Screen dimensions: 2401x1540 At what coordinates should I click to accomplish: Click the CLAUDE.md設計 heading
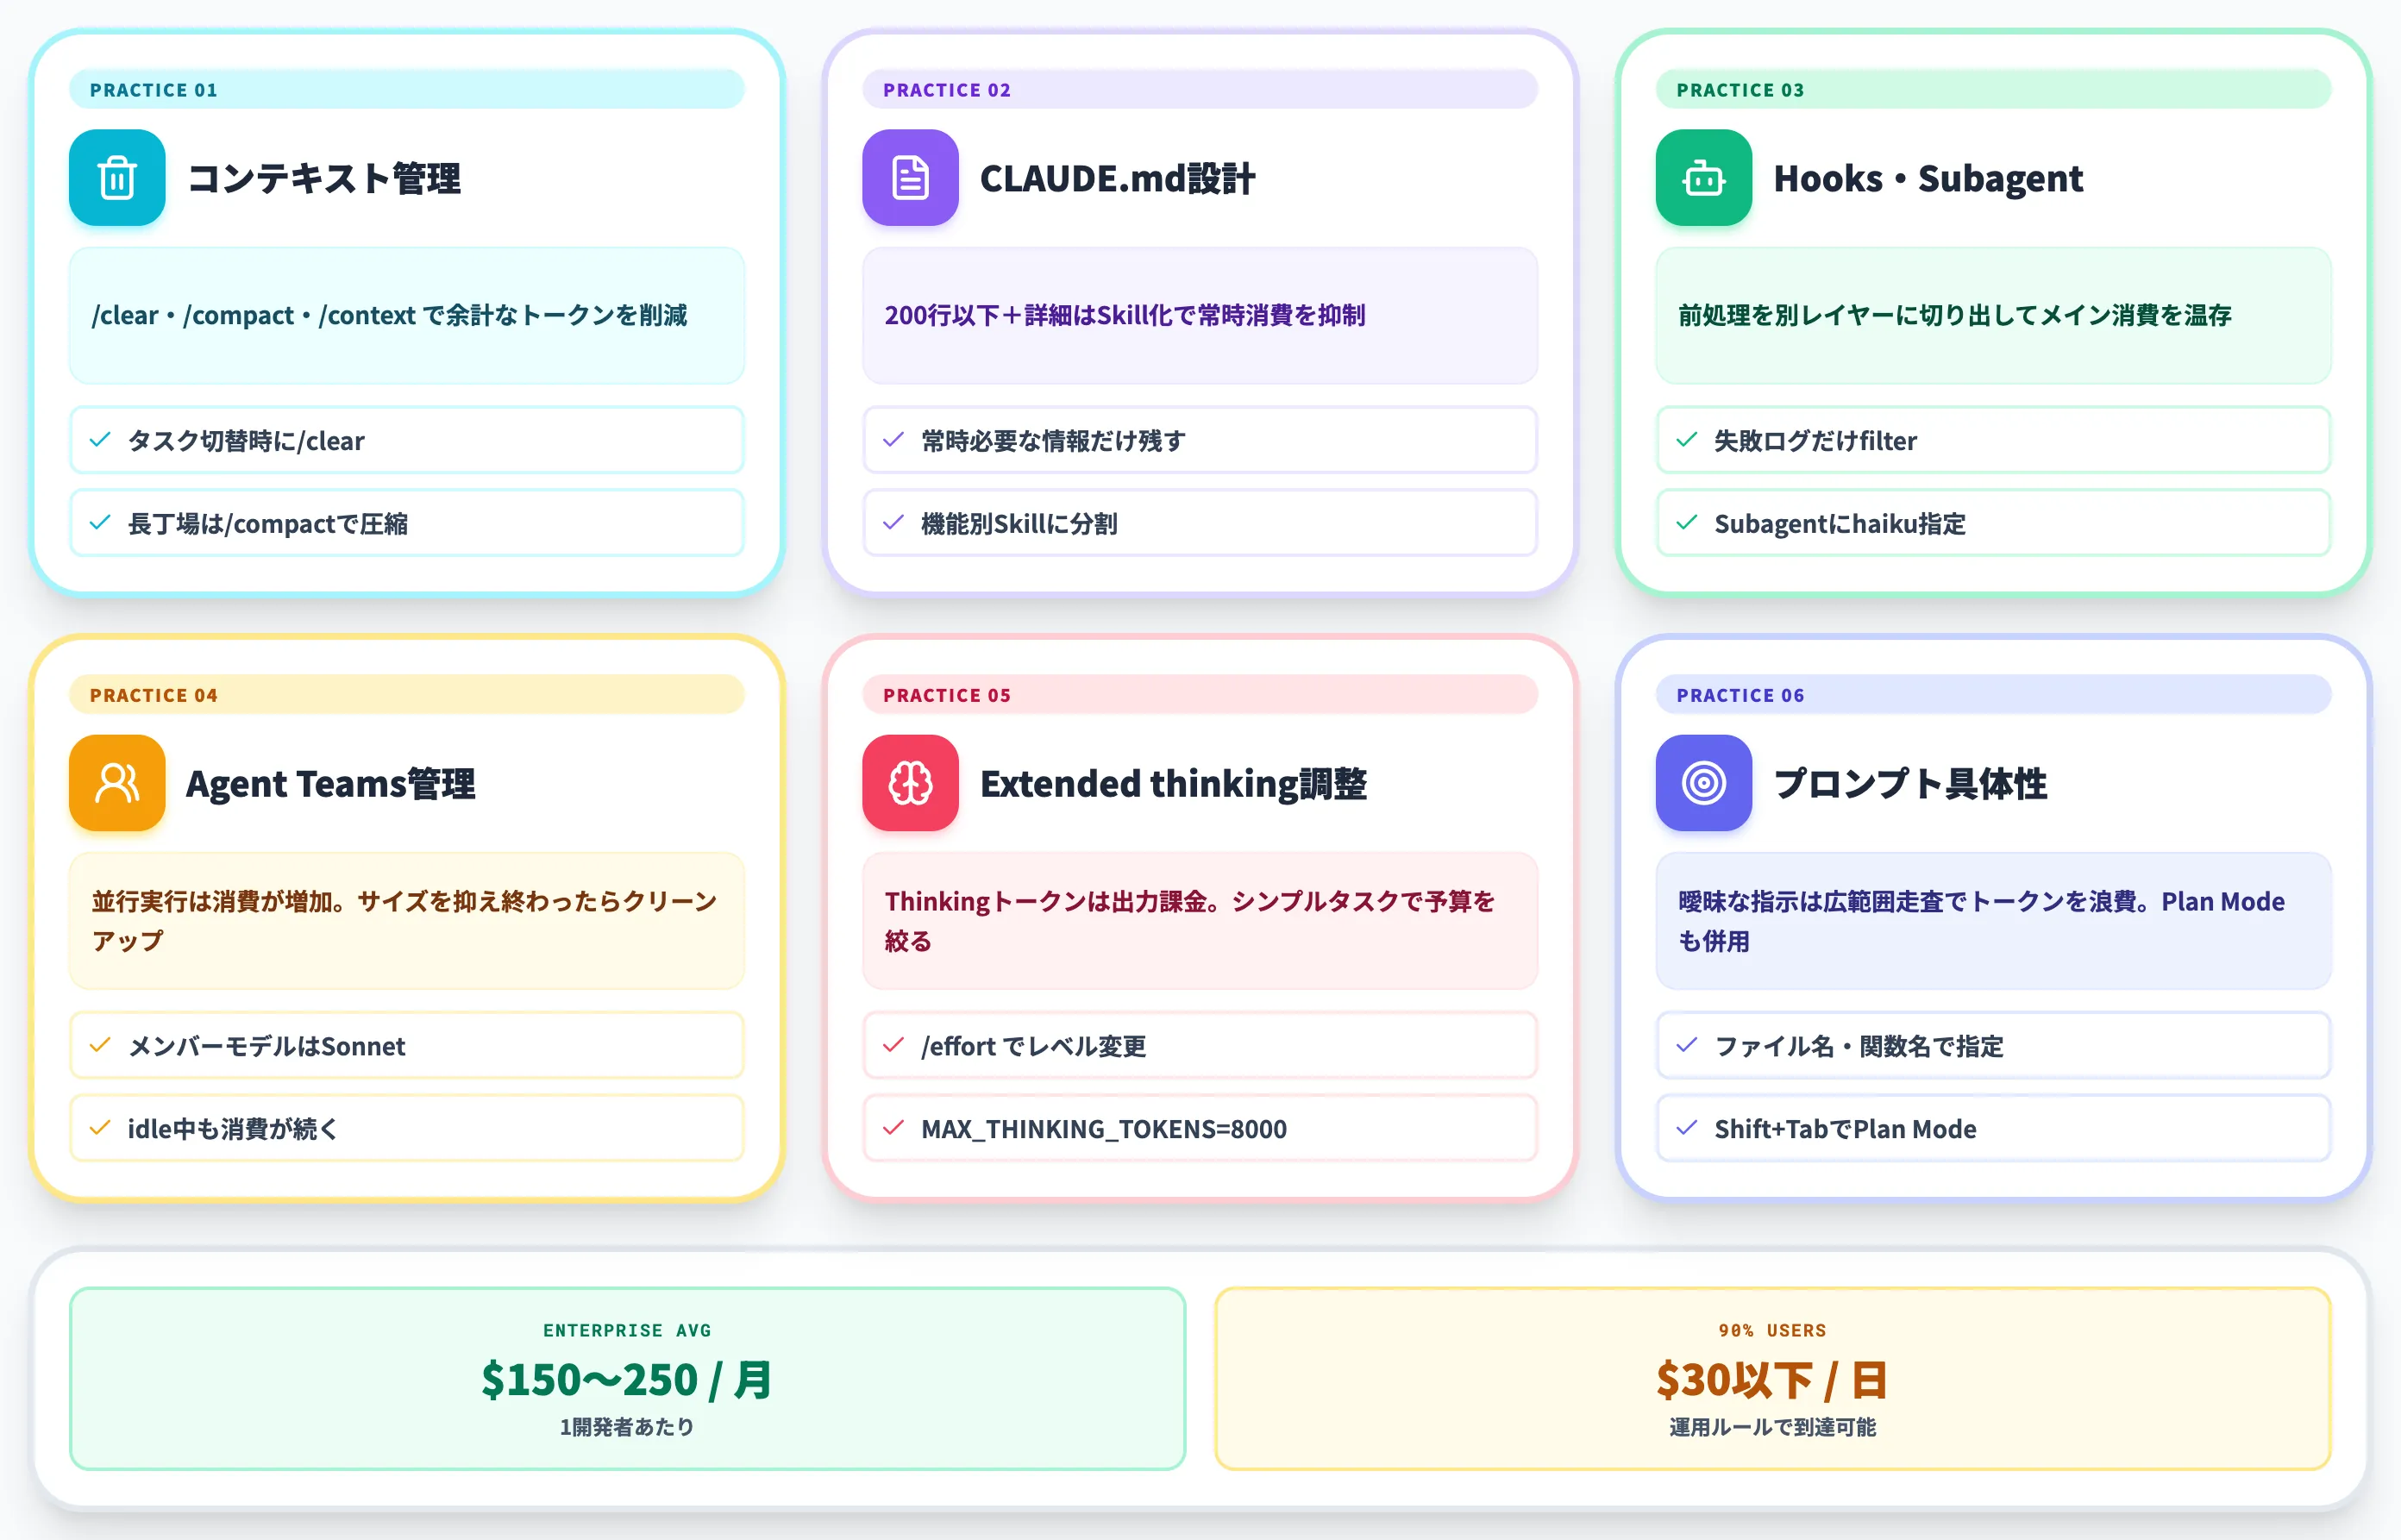pyautogui.click(x=1117, y=178)
